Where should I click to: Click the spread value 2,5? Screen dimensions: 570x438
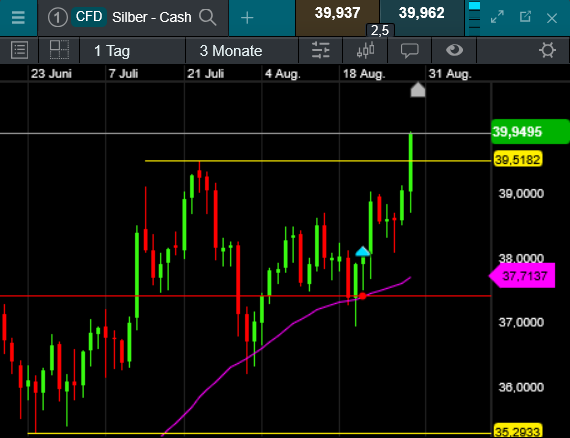pyautogui.click(x=380, y=30)
